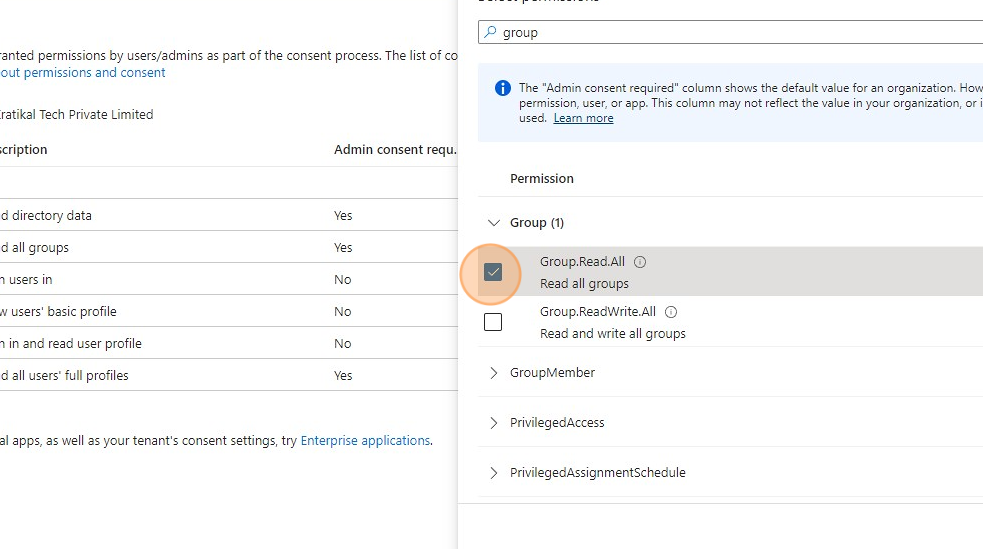Collapse the Group (1) permission section
Screen dimensions: 983x549
pyautogui.click(x=493, y=223)
